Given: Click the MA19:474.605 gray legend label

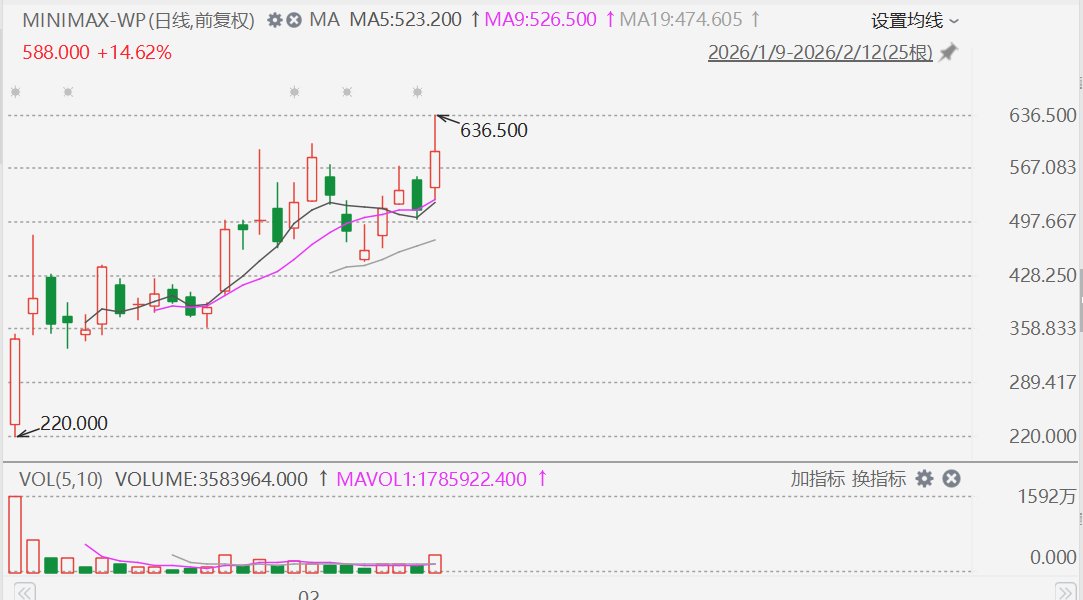Looking at the screenshot, I should pos(682,20).
